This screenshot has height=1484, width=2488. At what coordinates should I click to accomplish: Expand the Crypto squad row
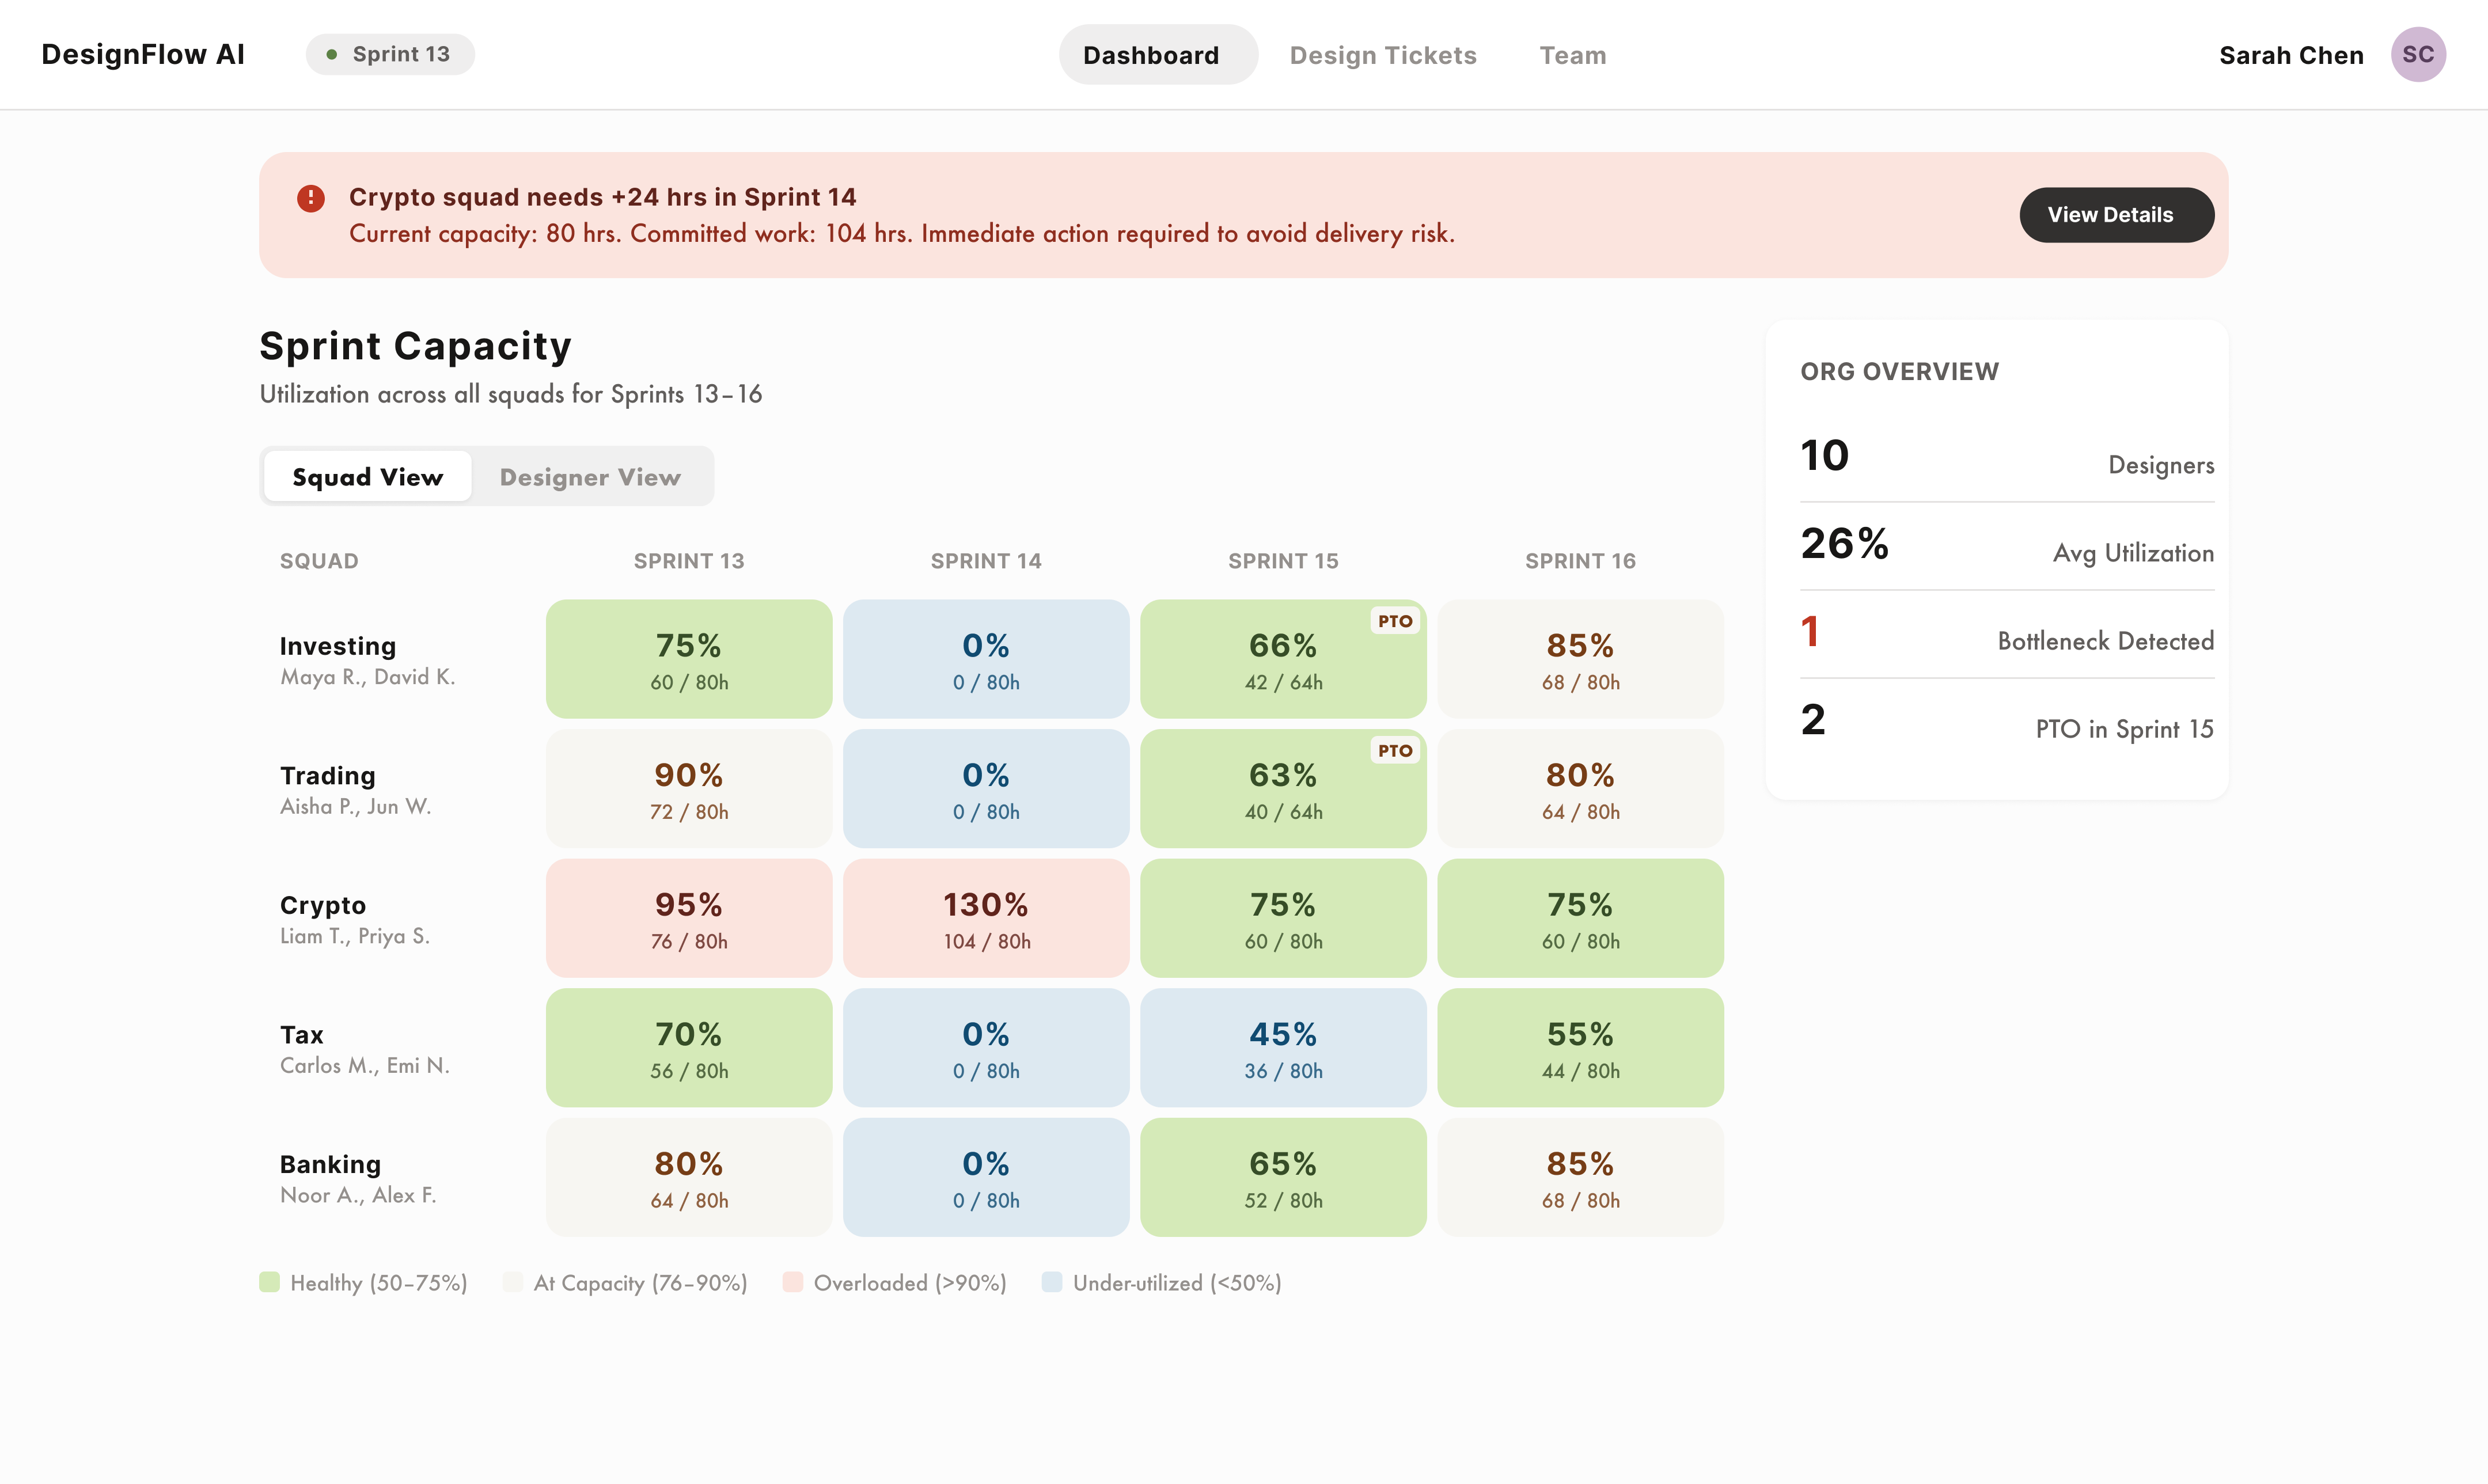point(322,904)
